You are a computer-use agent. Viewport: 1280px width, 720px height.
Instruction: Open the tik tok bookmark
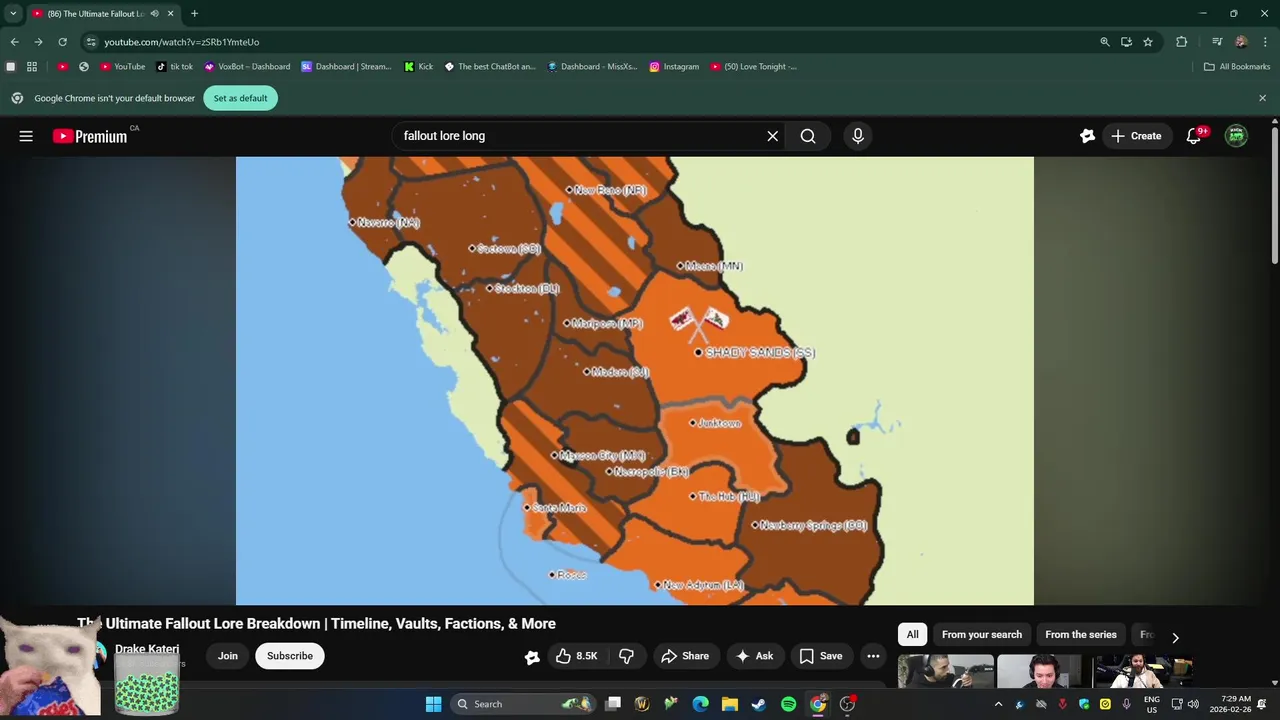pos(174,67)
